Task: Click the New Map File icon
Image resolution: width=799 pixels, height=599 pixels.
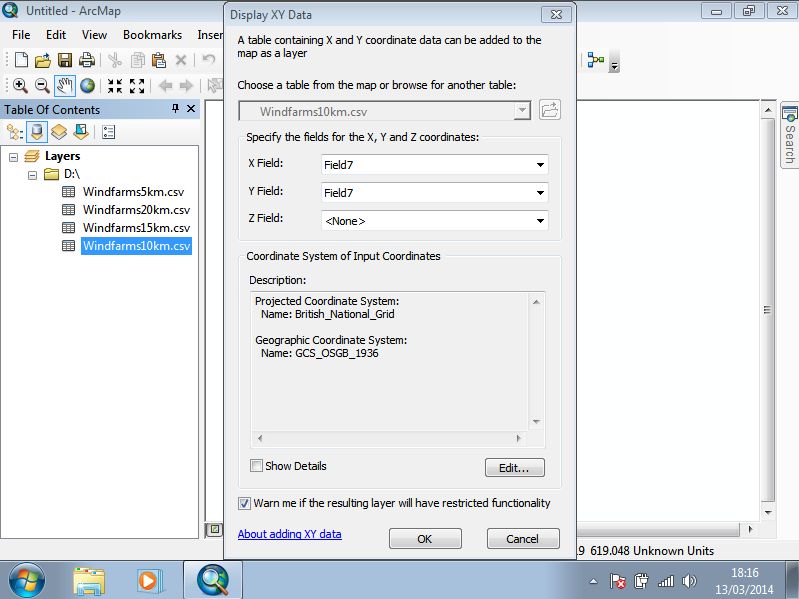Action: click(21, 60)
